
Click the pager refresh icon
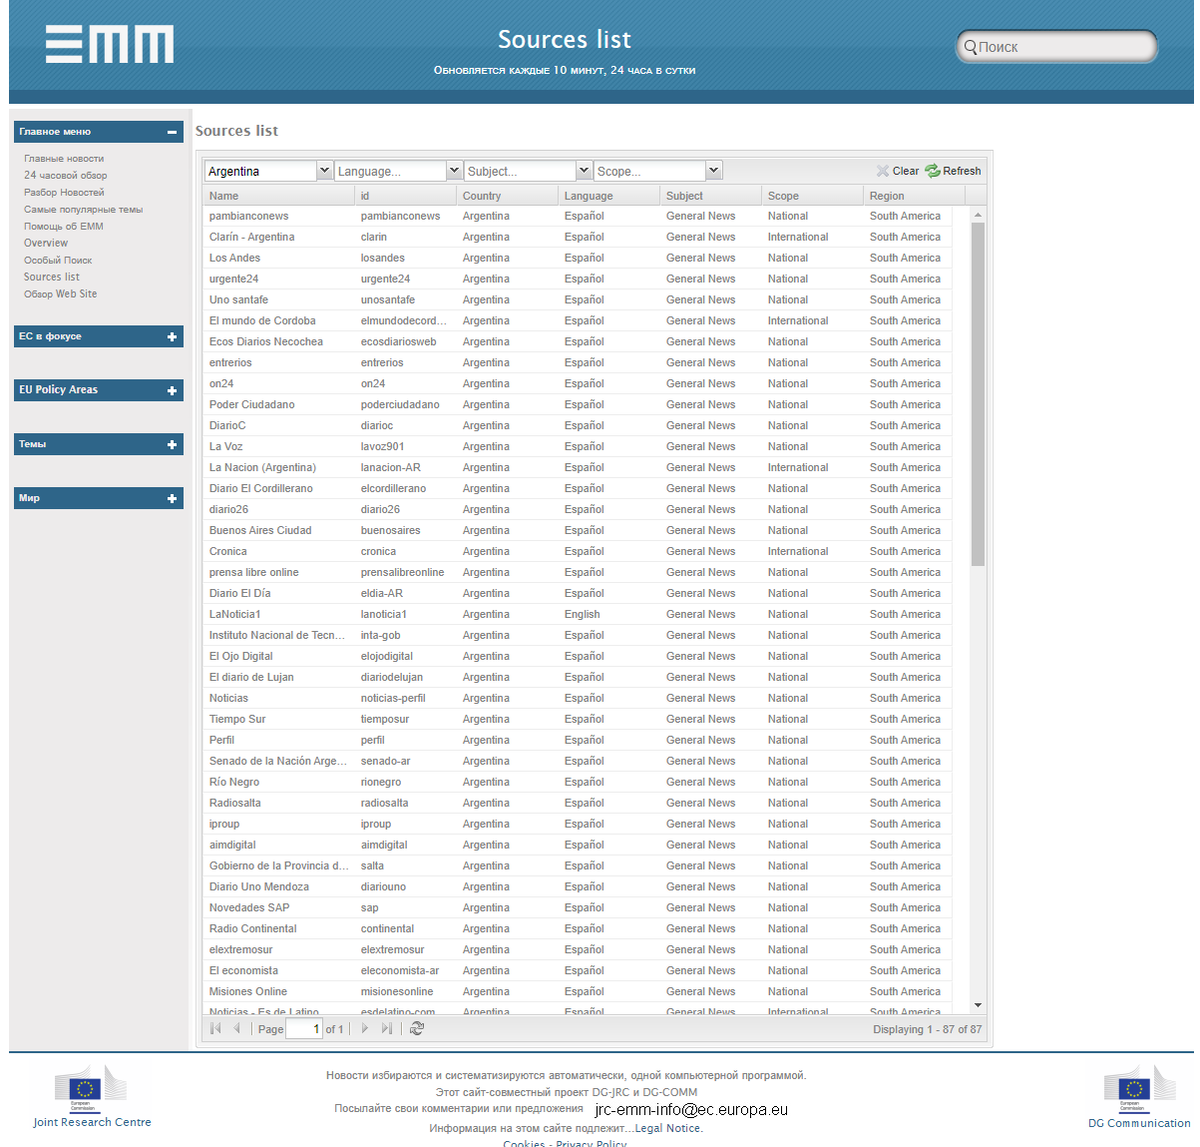(x=417, y=1028)
